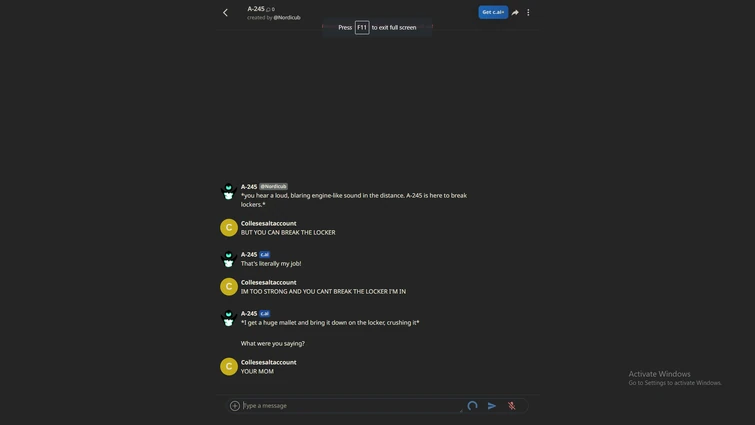Open the share arrow icon
Screen dimensions: 755x425
tap(515, 13)
